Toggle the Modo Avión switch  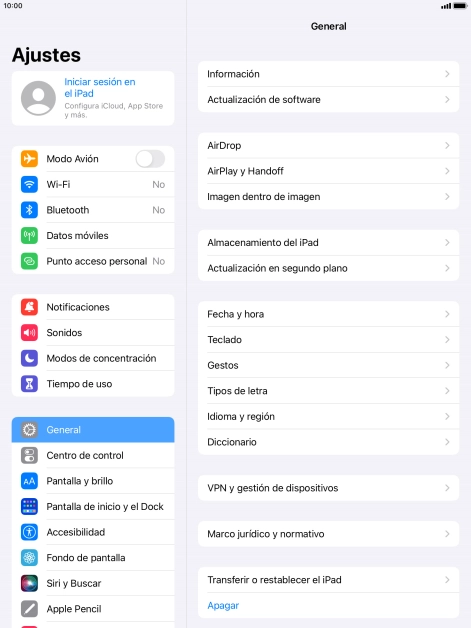tap(150, 159)
